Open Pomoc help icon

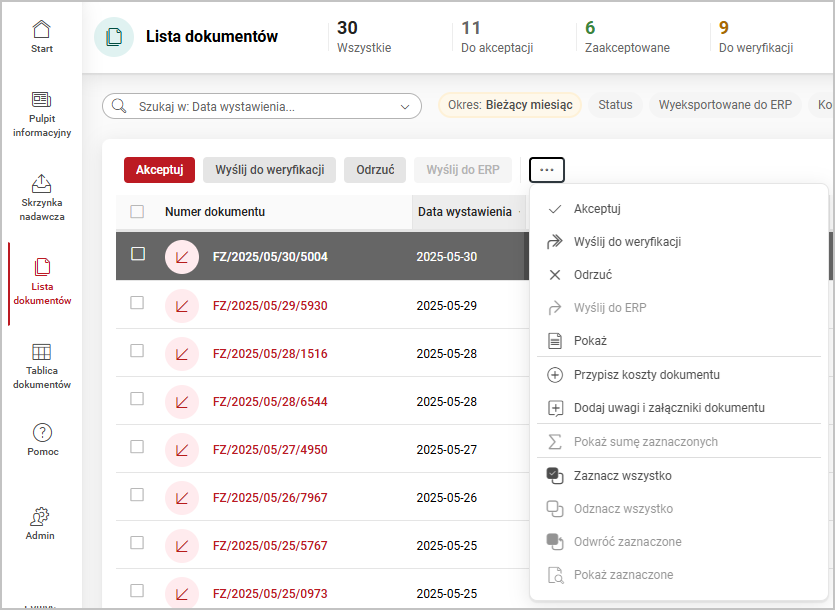click(x=42, y=433)
